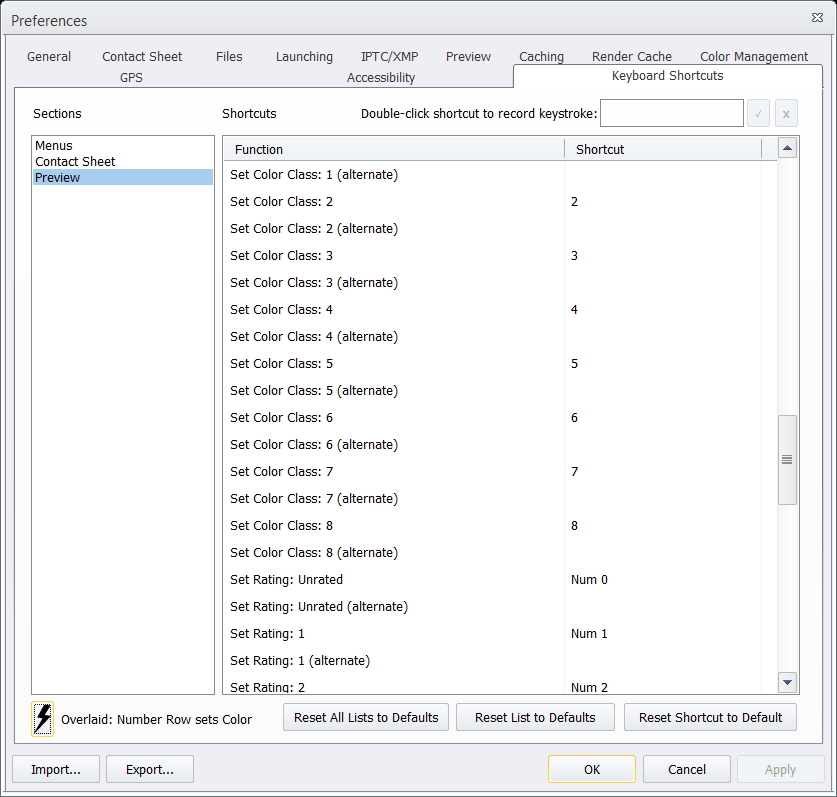837x797 pixels.
Task: Click the shortcut recording input field
Action: (671, 113)
